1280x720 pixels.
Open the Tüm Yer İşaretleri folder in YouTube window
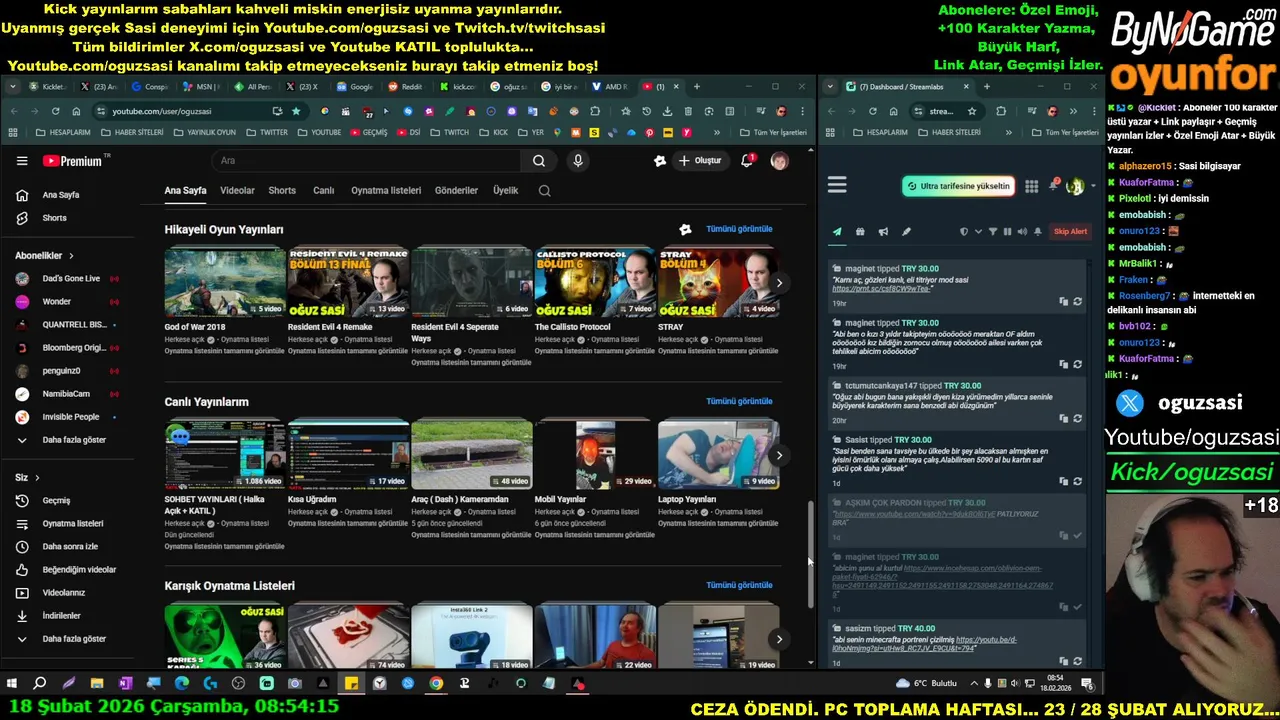point(773,132)
